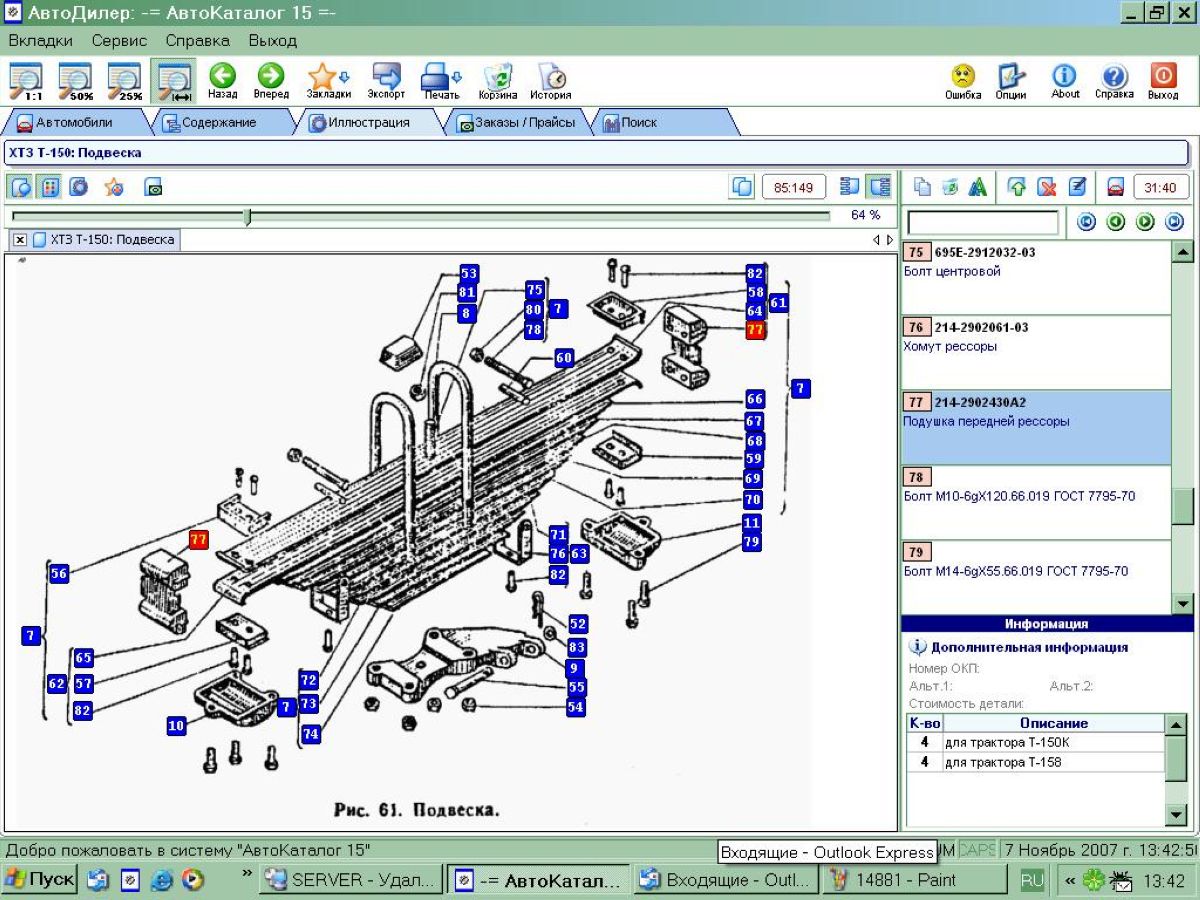Viewport: 1200px width, 900px height.
Task: Switch to the Заказы / Прайсы tab
Action: point(516,123)
